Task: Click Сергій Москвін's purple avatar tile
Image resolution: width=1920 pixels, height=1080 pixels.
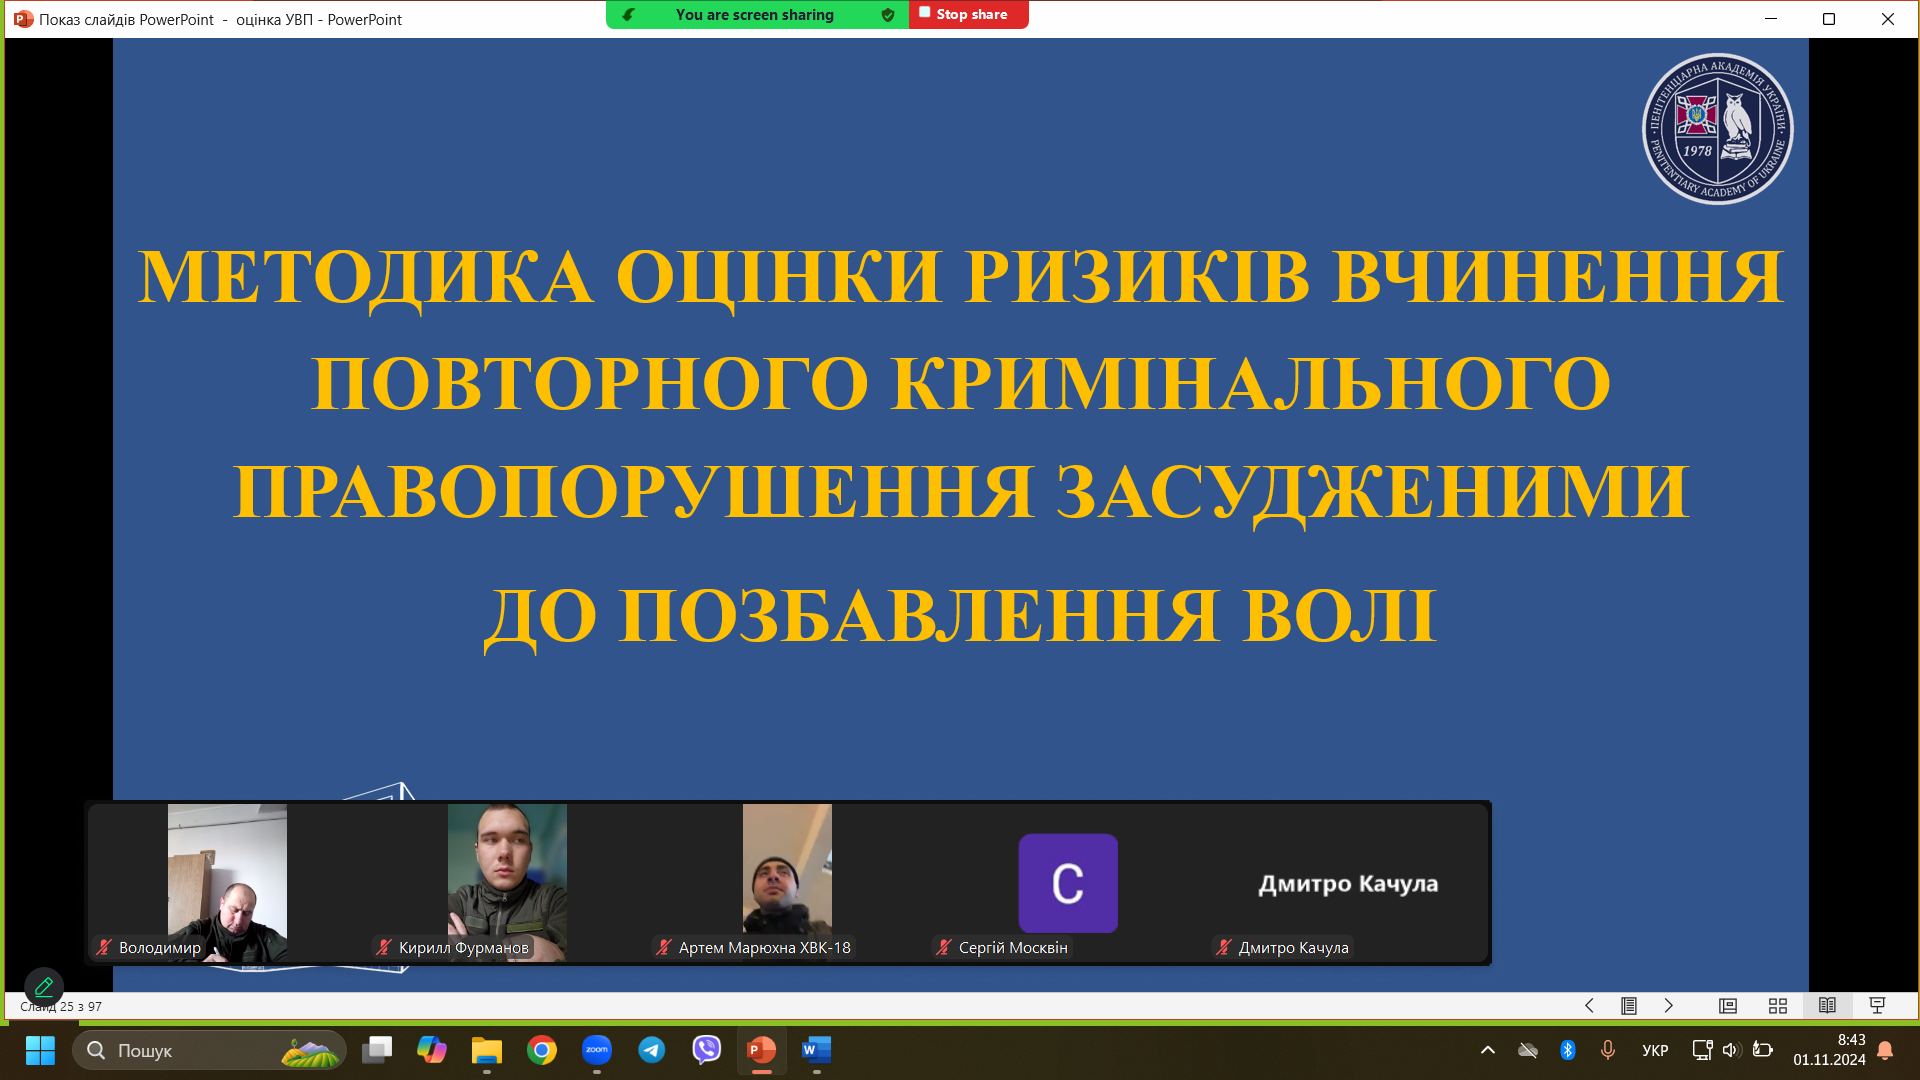Action: coord(1067,883)
